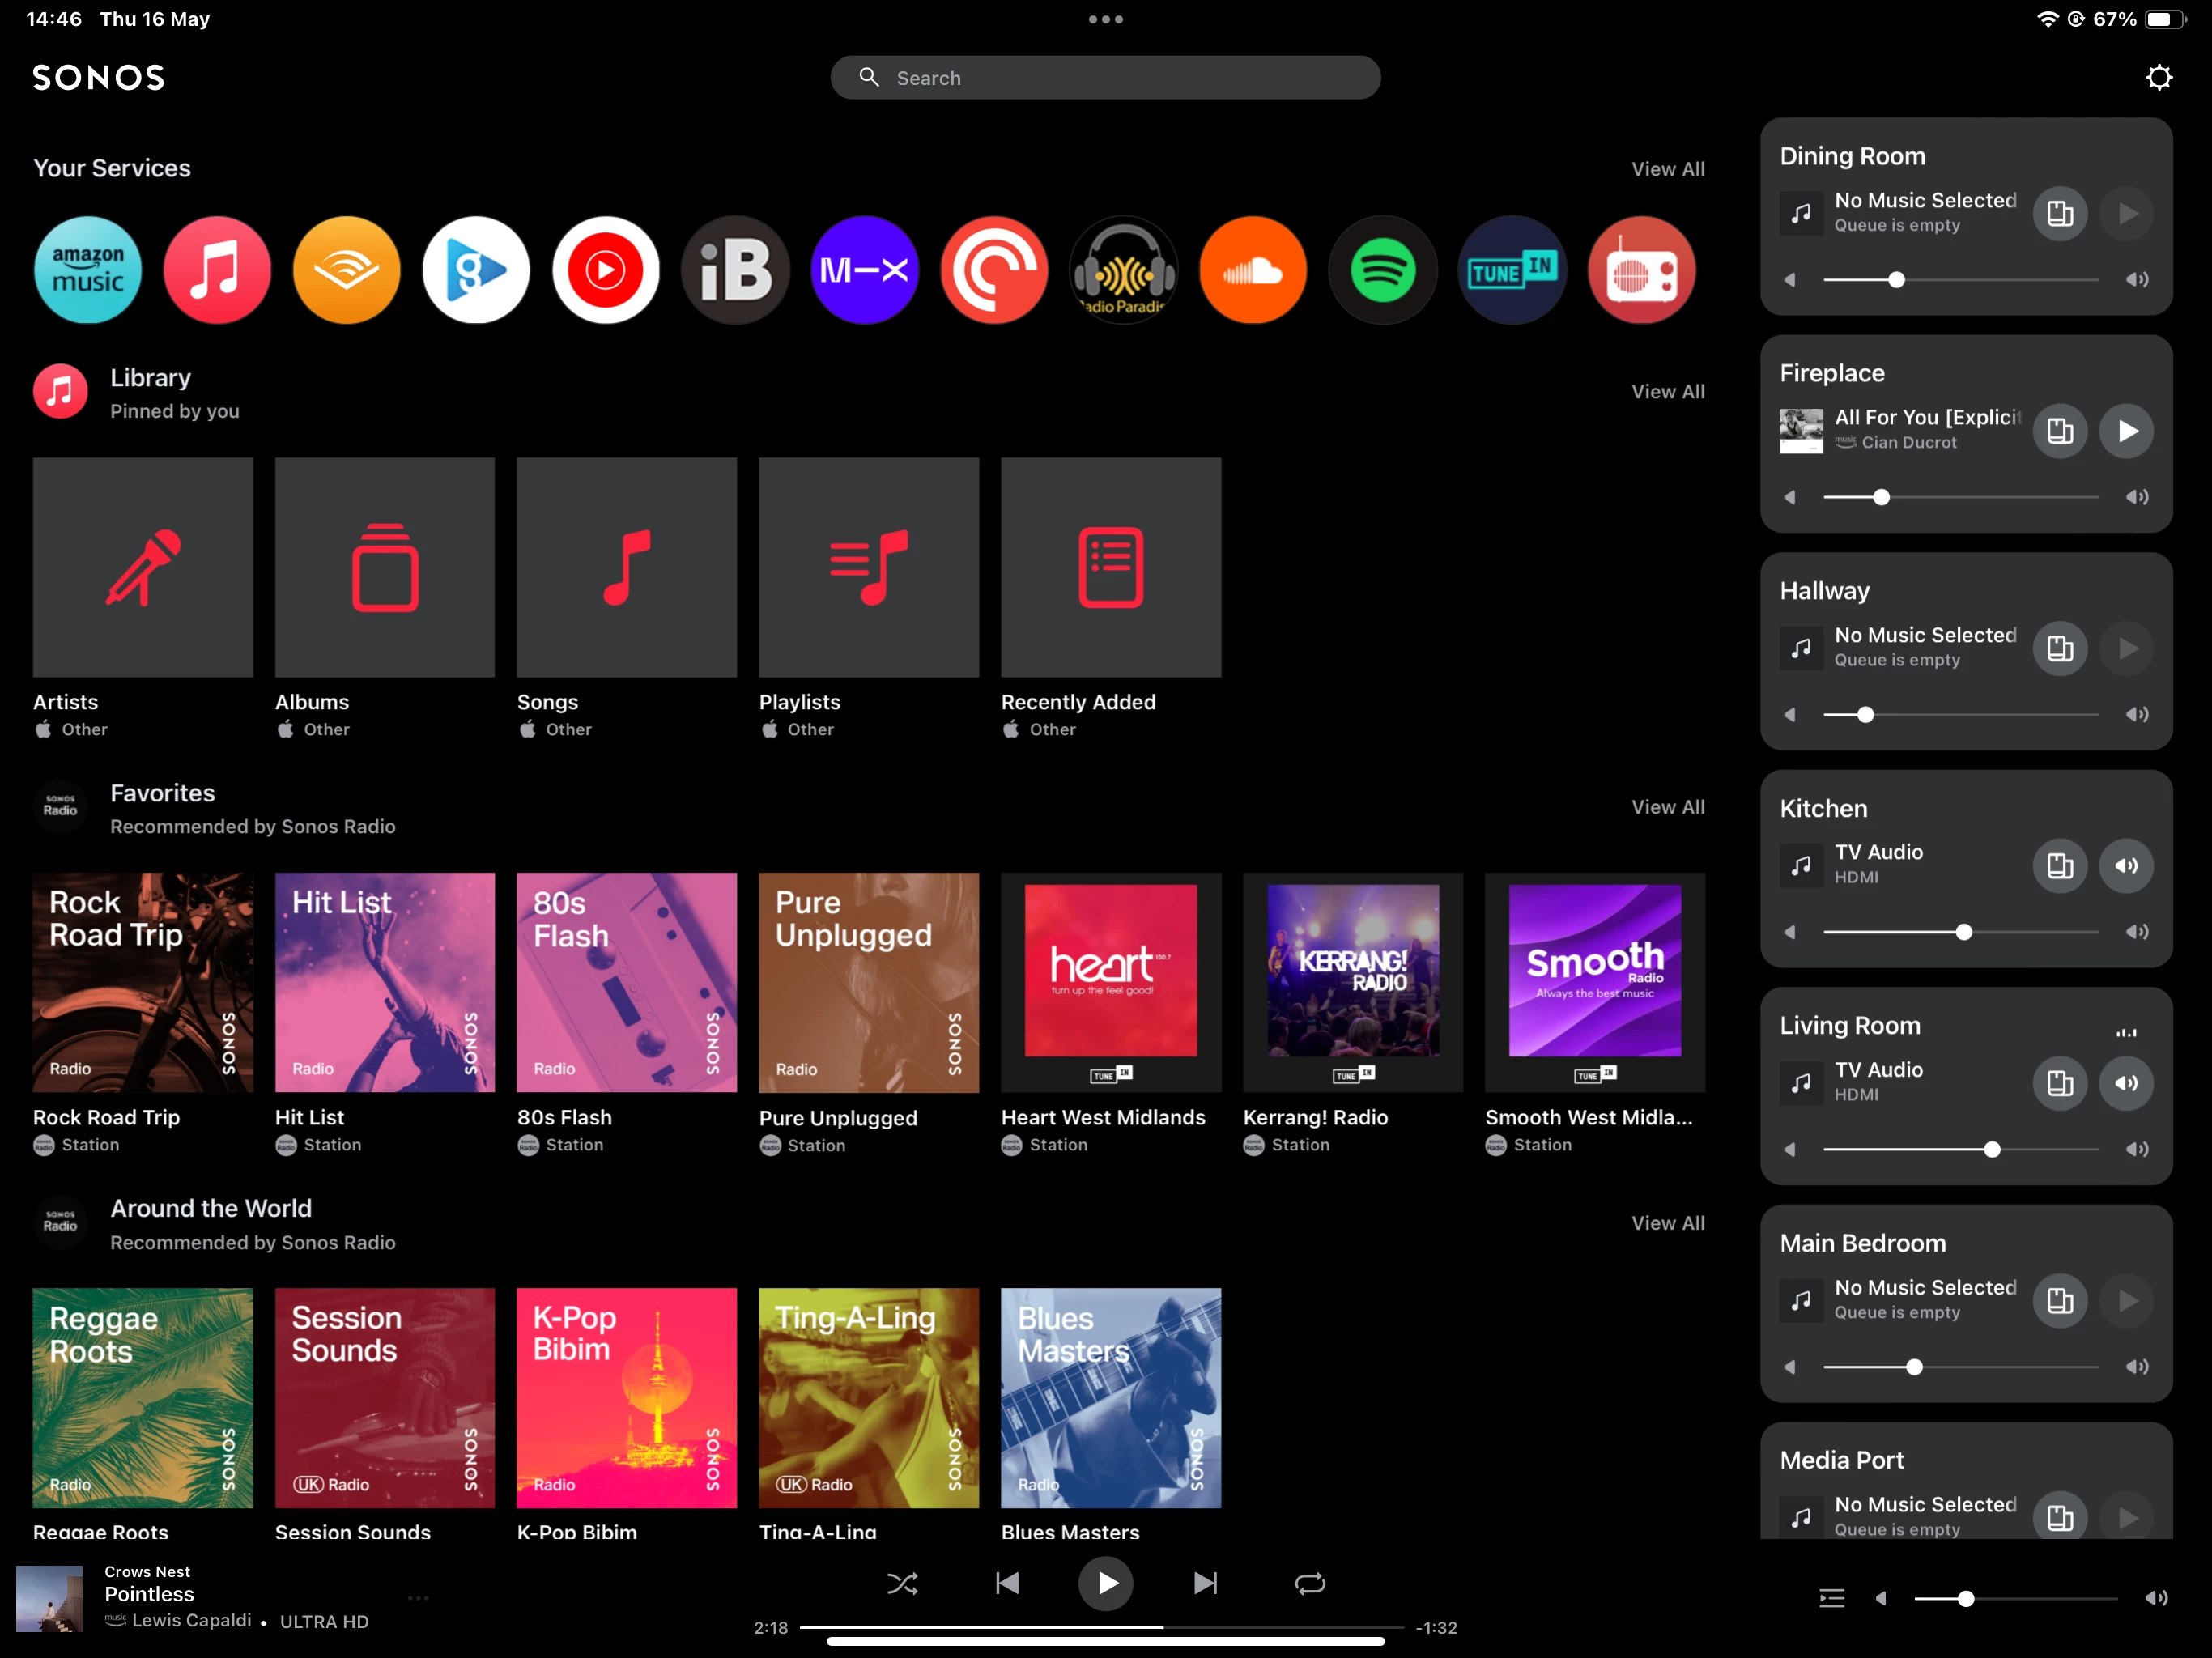2212x1658 pixels.
Task: Open more options for Pointless track
Action: [x=419, y=1598]
